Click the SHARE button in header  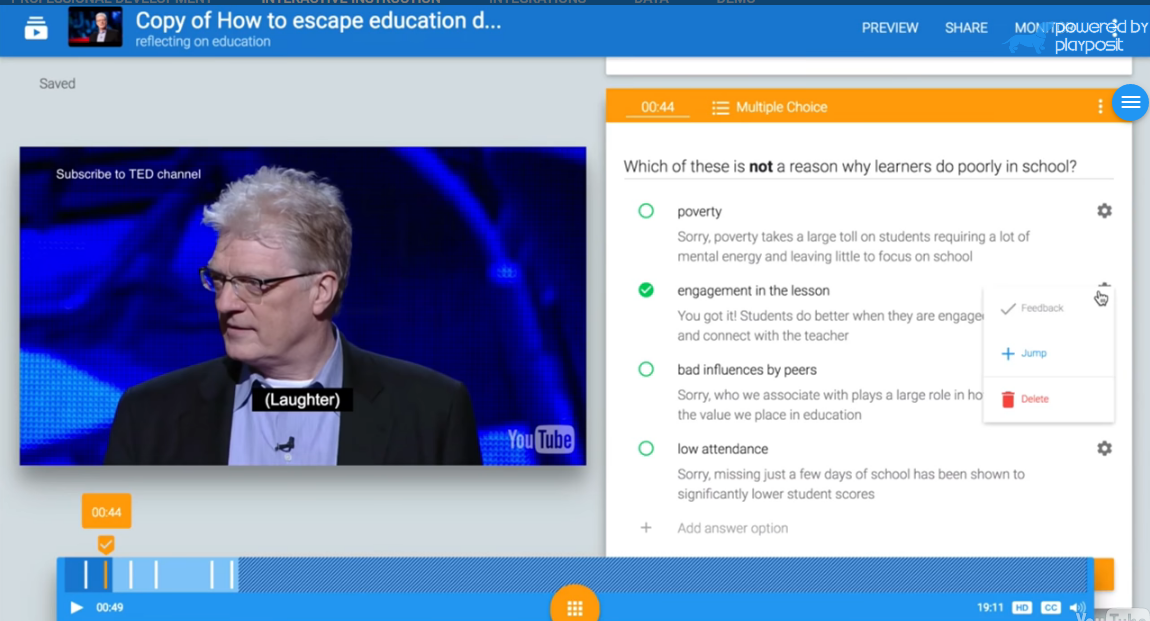click(966, 28)
